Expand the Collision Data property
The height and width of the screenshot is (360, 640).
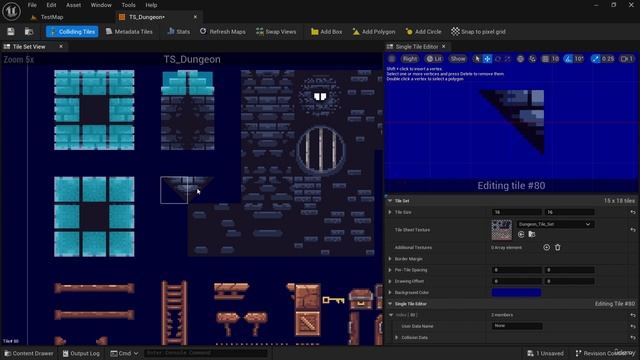tap(396, 338)
